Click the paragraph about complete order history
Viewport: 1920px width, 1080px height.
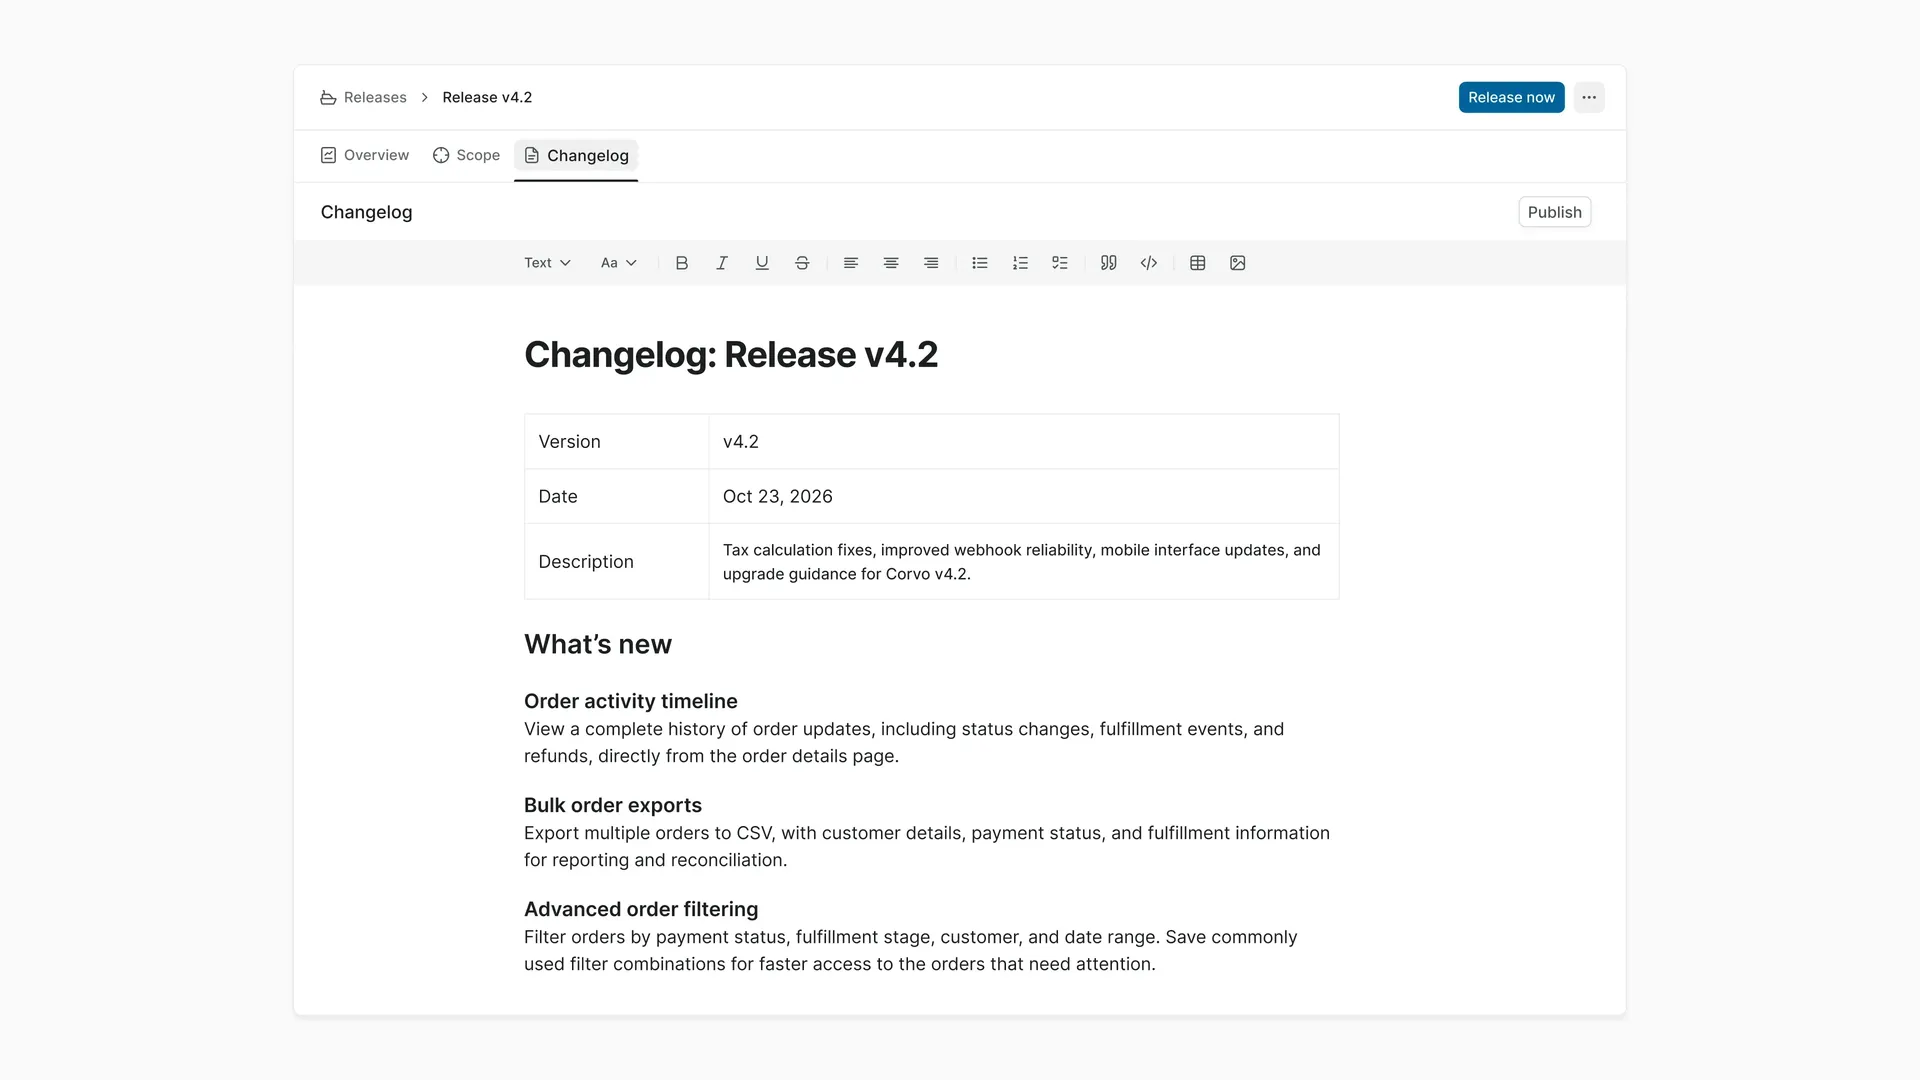[904, 743]
